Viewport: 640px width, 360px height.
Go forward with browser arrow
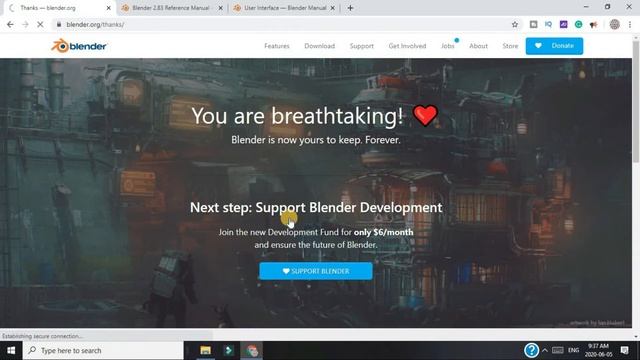[25, 24]
